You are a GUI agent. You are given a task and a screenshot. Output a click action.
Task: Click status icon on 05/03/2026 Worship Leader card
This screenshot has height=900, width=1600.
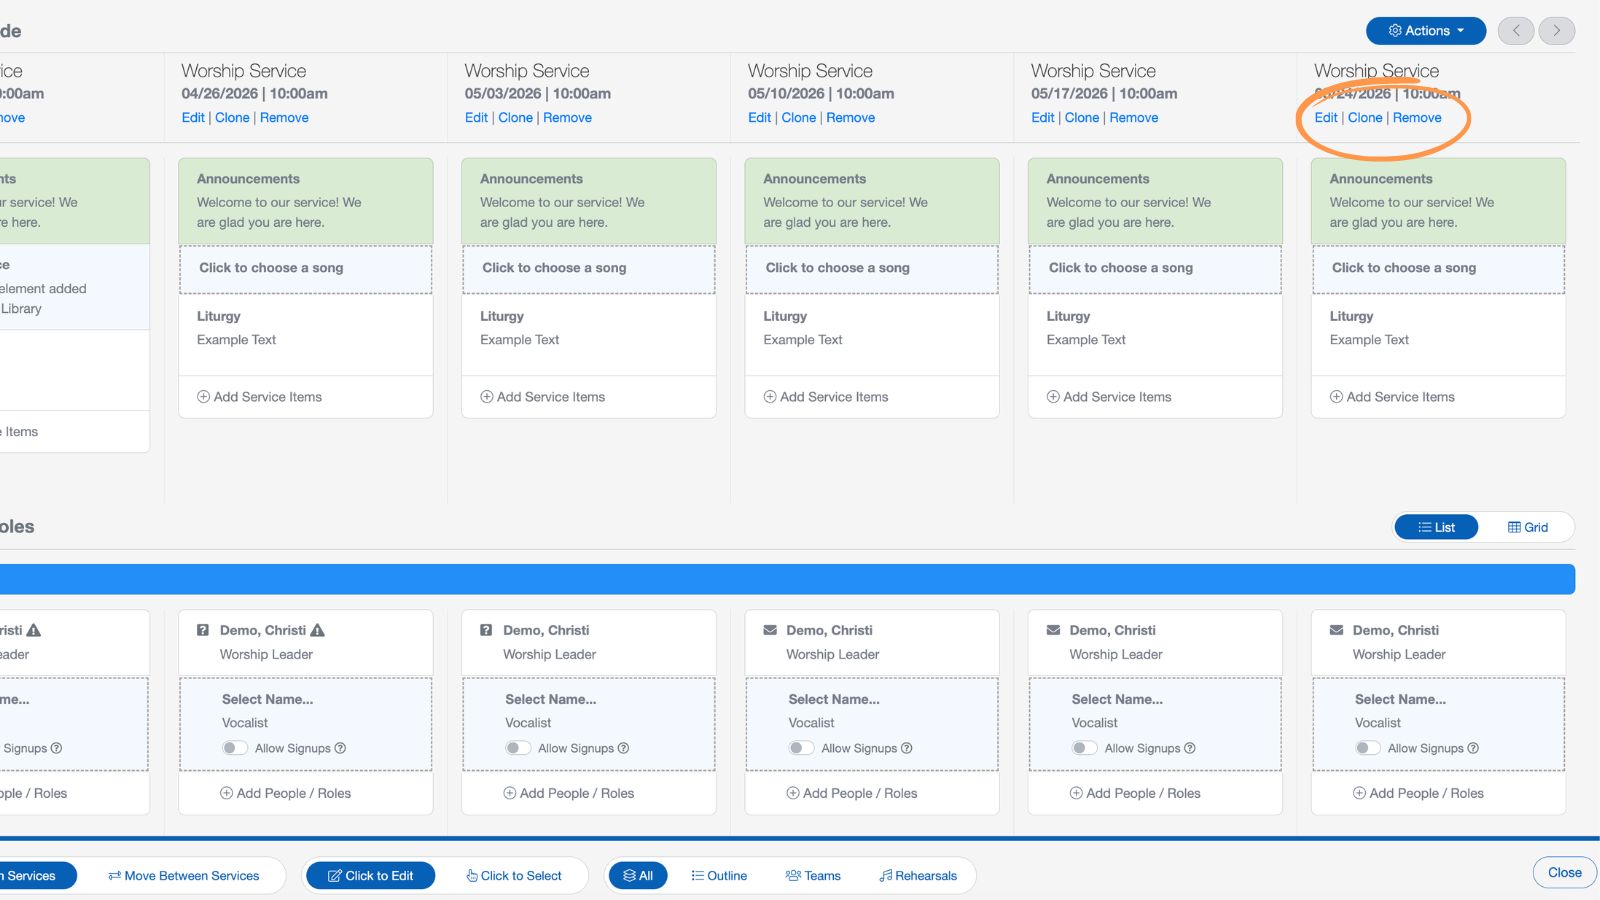pyautogui.click(x=486, y=631)
